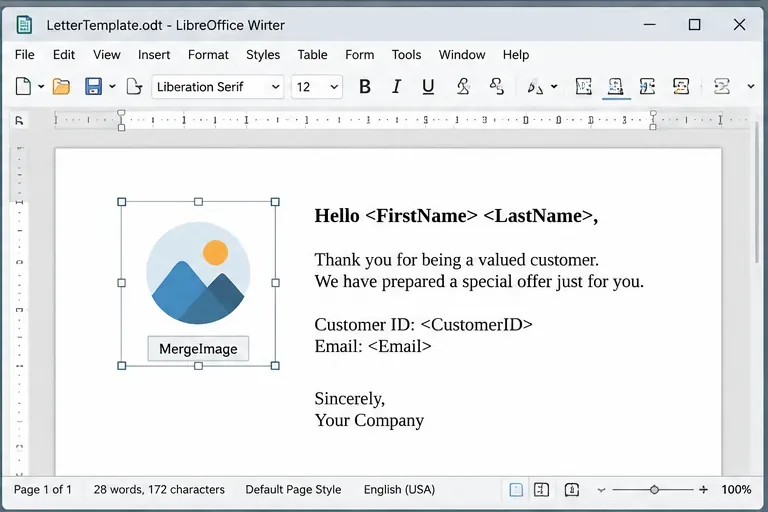Click Page 1 of 1 in status bar
This screenshot has width=768, height=512.
click(43, 489)
